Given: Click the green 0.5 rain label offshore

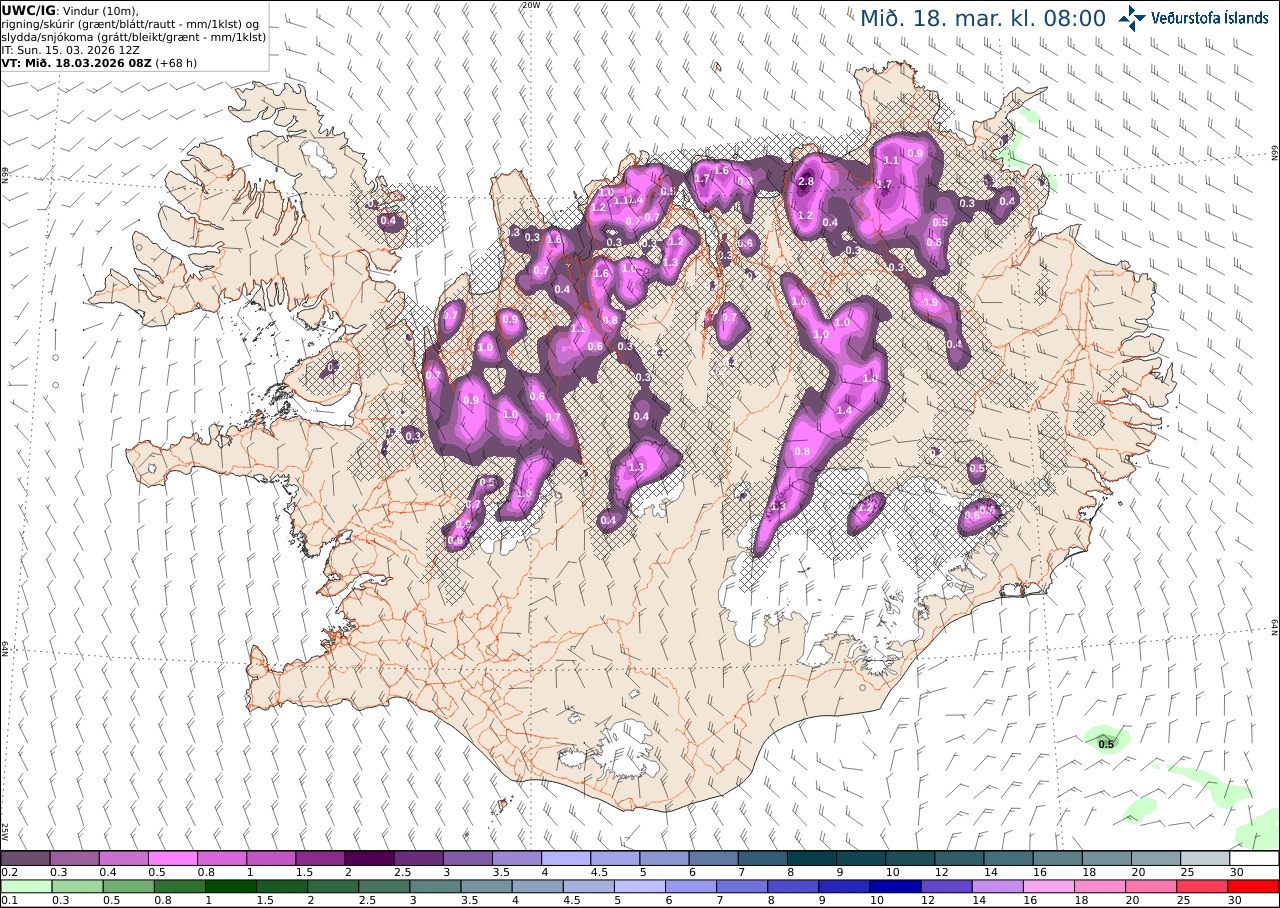Looking at the screenshot, I should 1106,744.
